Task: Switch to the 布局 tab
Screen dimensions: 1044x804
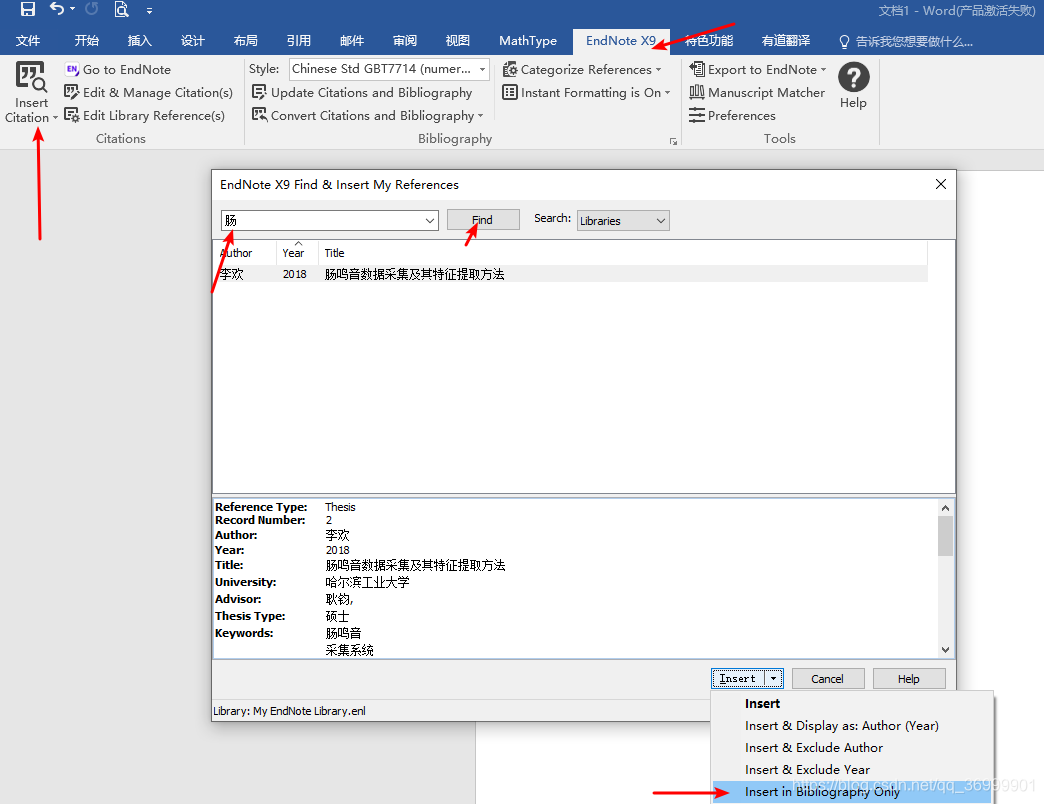Action: click(246, 41)
